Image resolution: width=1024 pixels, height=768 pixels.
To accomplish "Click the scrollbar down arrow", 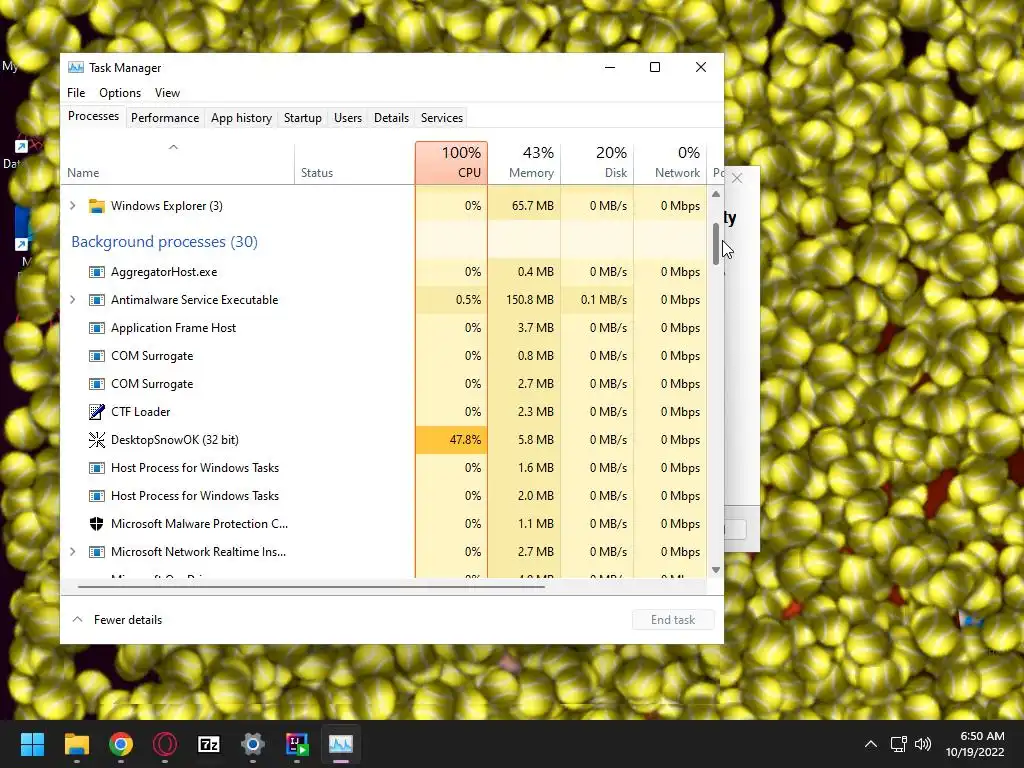I will (x=716, y=570).
